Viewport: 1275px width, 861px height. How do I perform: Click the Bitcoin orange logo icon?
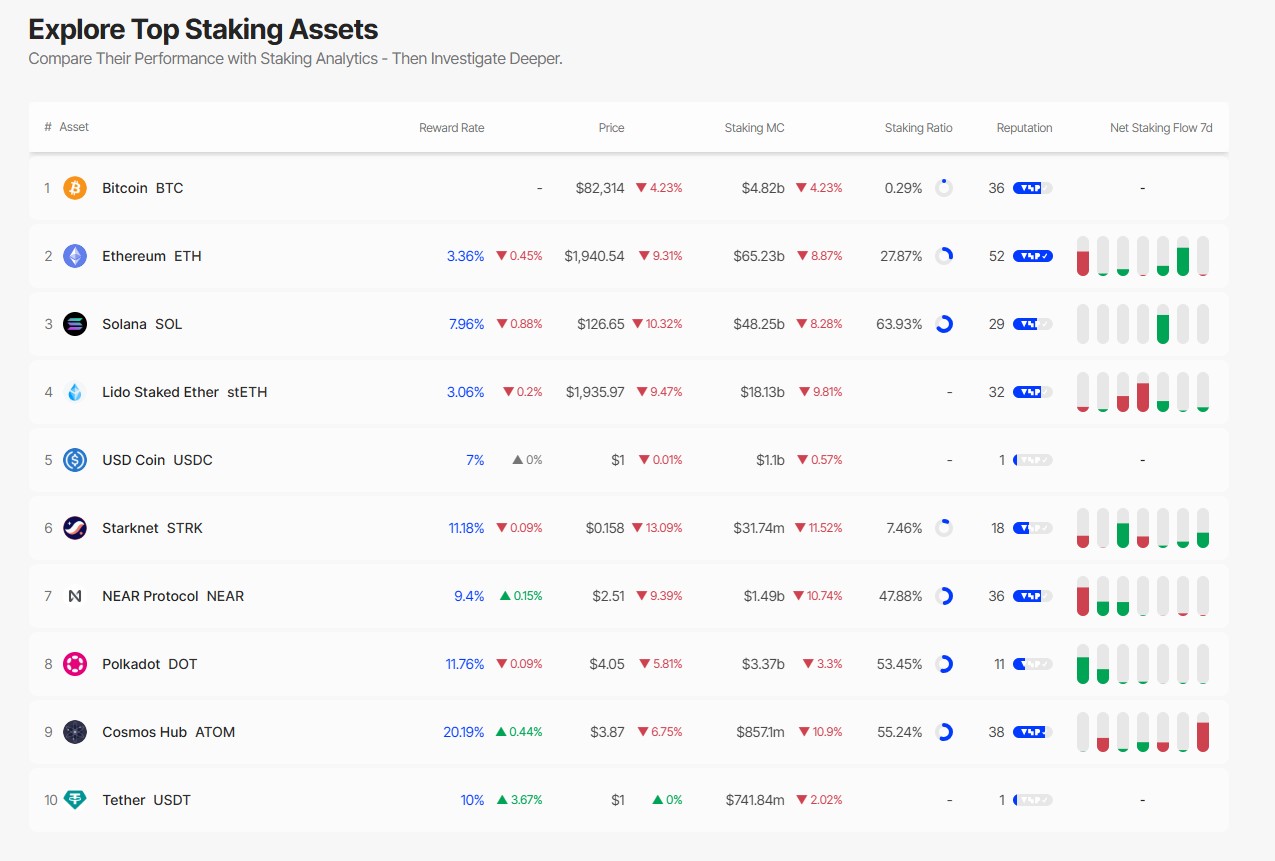pyautogui.click(x=75, y=188)
